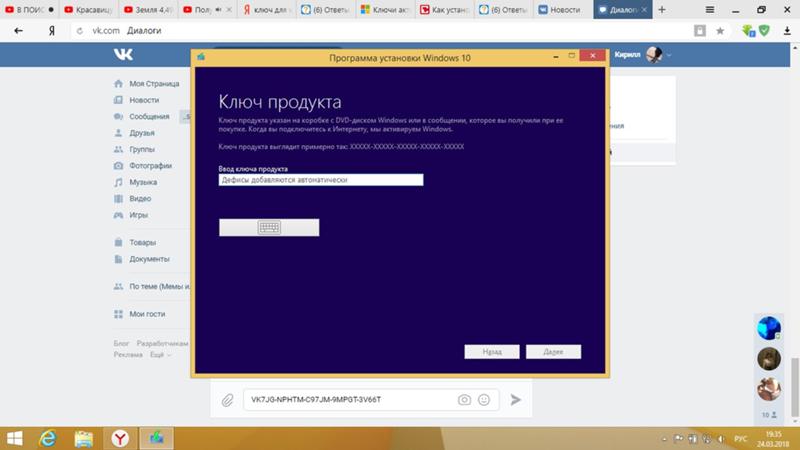Screen dimensions: 800x450
Task: Click the Игры gamepad icon in sidebar
Action: (x=118, y=215)
